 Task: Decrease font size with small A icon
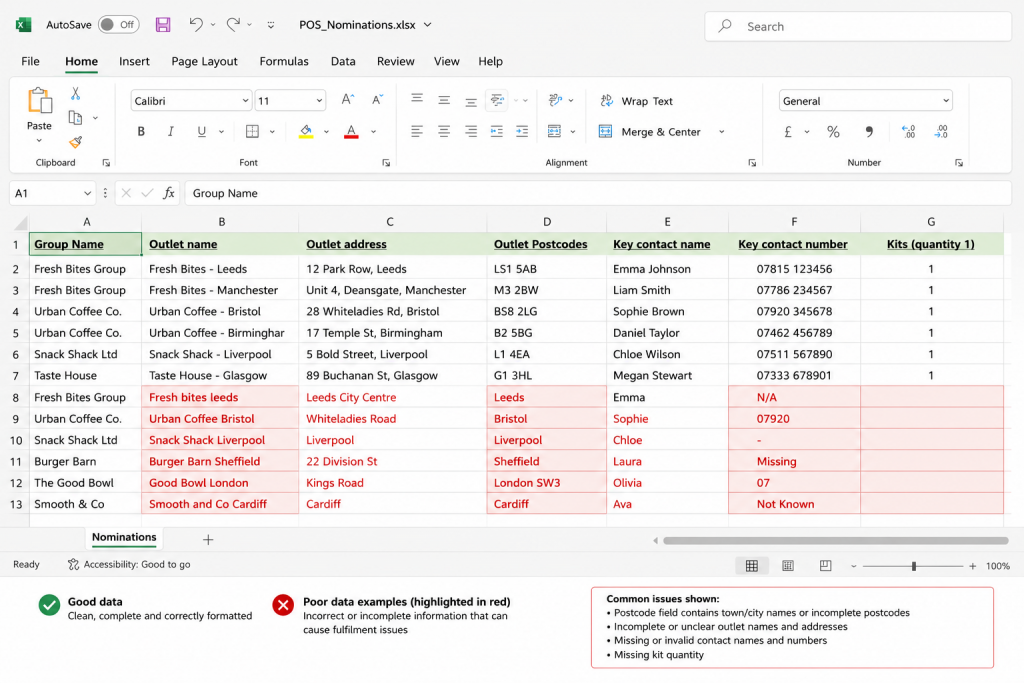click(x=377, y=99)
